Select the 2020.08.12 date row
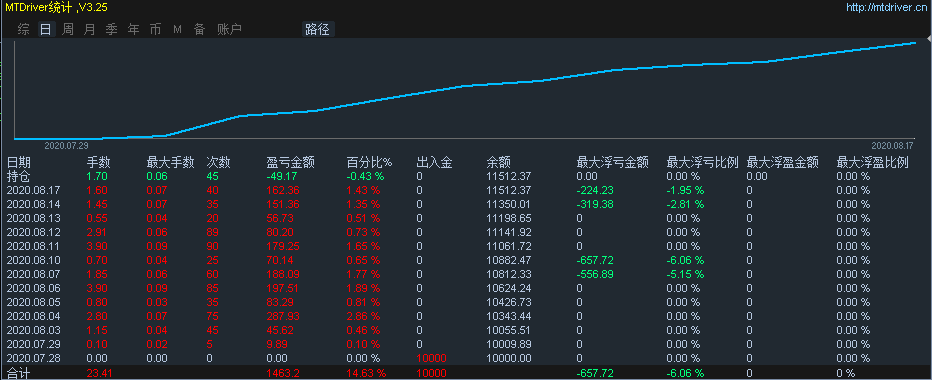The height and width of the screenshot is (380, 932). pos(33,233)
